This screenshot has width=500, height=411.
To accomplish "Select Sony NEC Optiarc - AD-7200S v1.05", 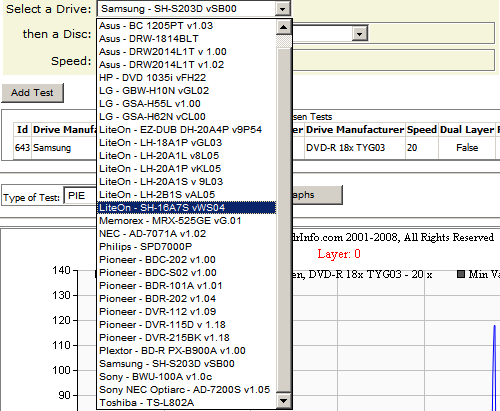I will click(187, 390).
